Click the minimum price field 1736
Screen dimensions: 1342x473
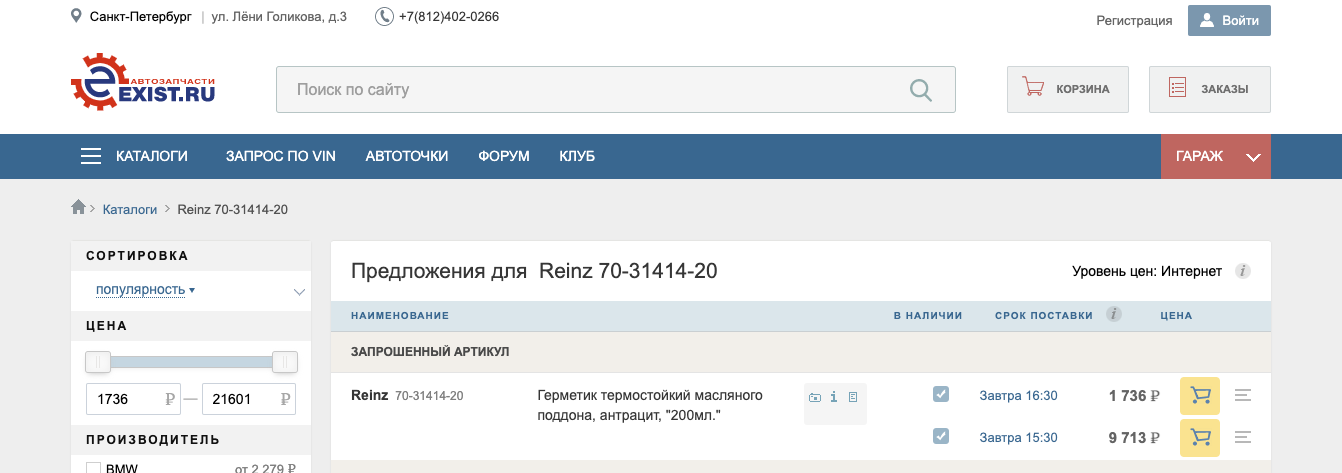click(x=134, y=399)
